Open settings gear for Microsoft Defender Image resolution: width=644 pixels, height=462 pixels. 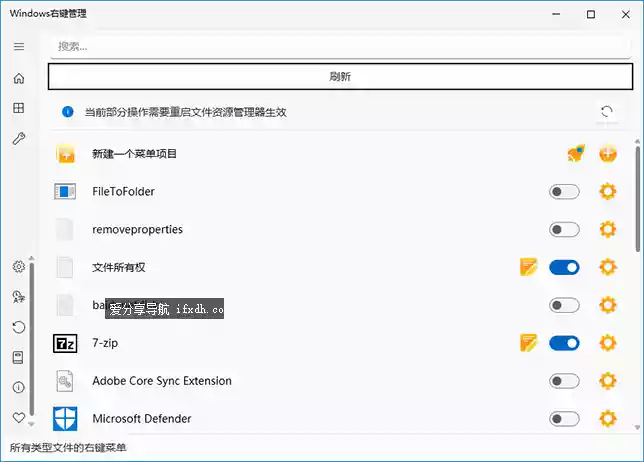(x=608, y=418)
